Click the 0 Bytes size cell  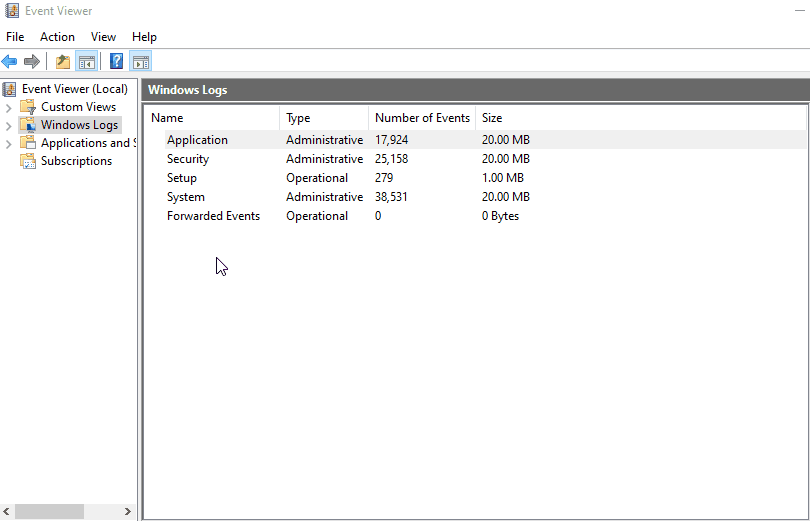[500, 216]
